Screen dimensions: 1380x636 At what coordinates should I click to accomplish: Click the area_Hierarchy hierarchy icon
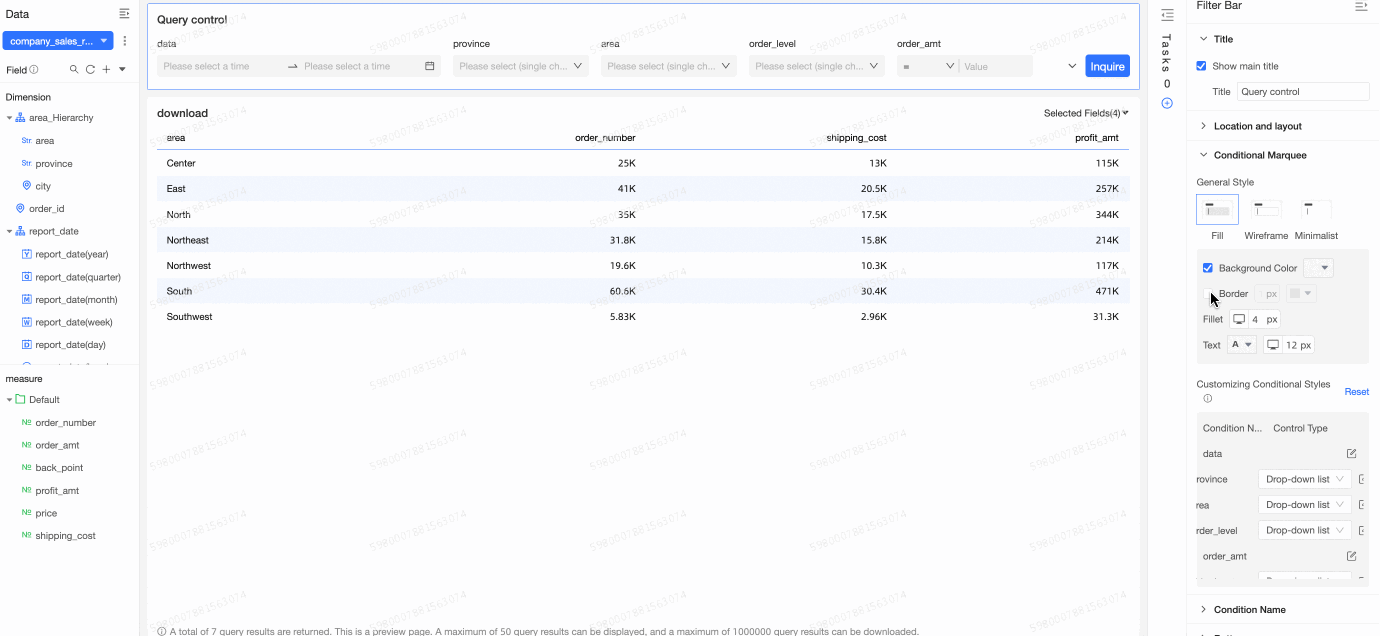20,118
